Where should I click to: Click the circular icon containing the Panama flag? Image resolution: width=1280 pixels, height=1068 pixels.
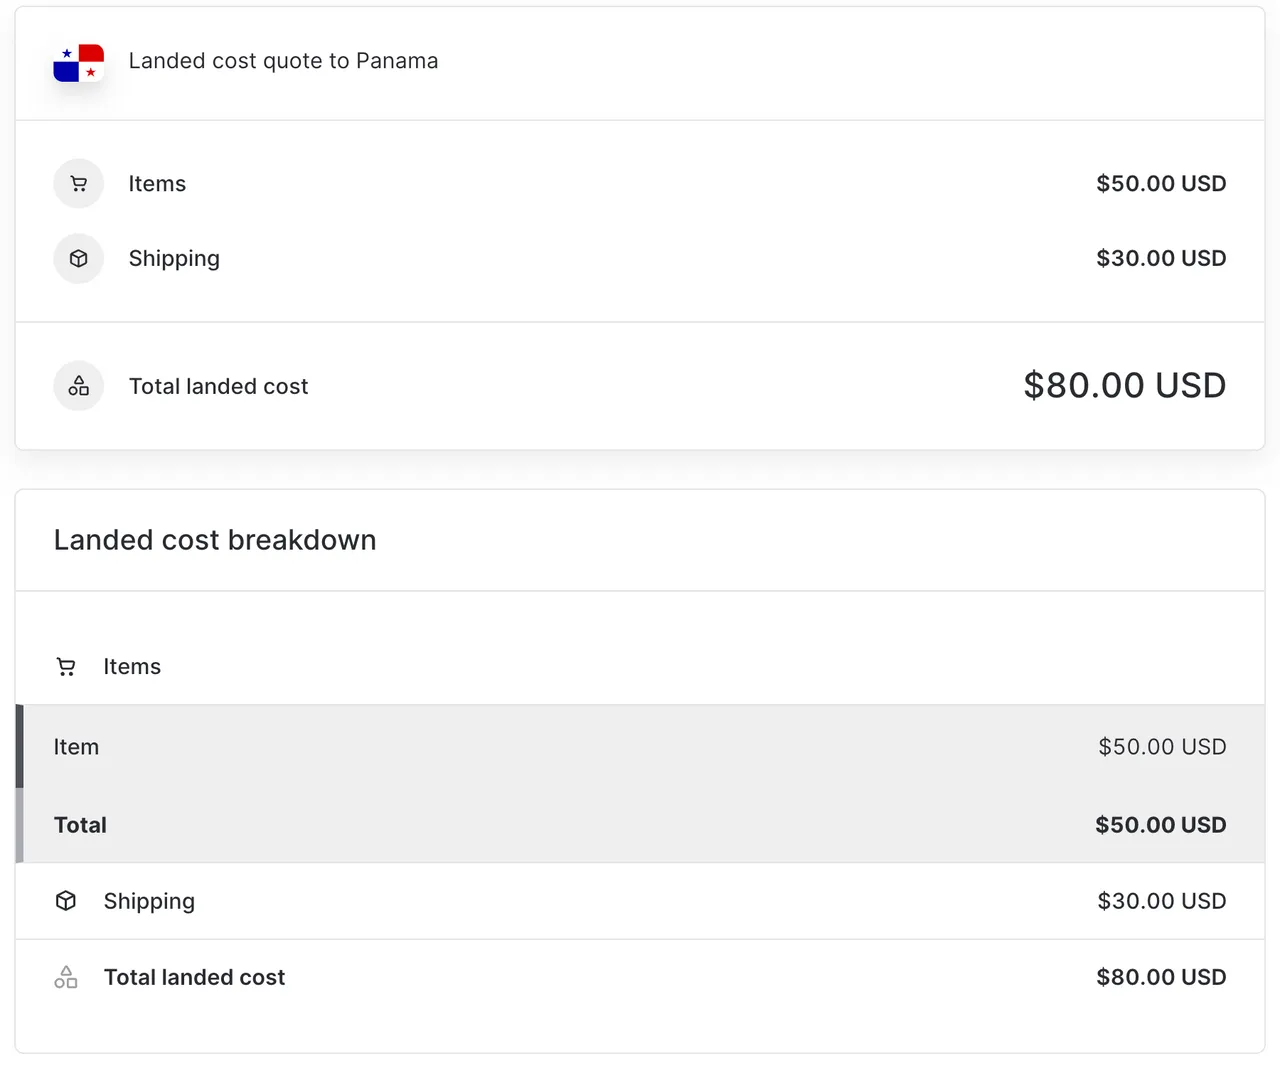click(79, 62)
